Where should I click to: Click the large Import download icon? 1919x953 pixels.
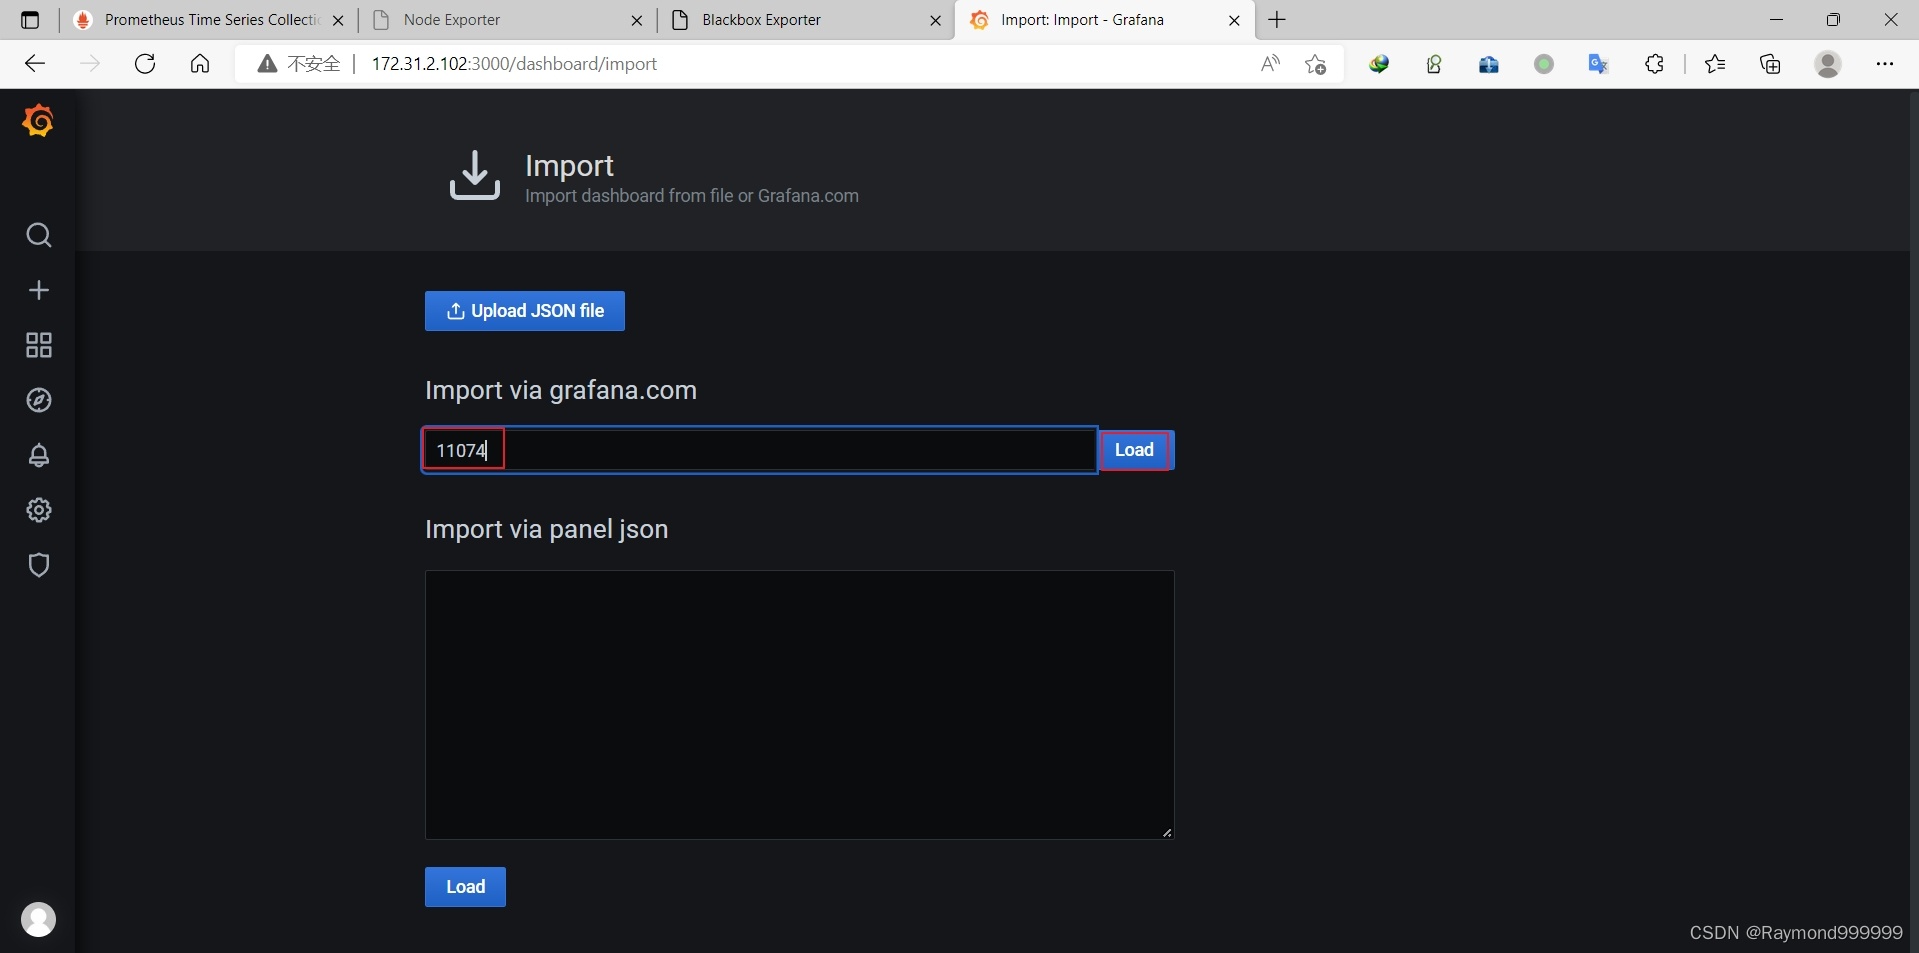click(474, 175)
